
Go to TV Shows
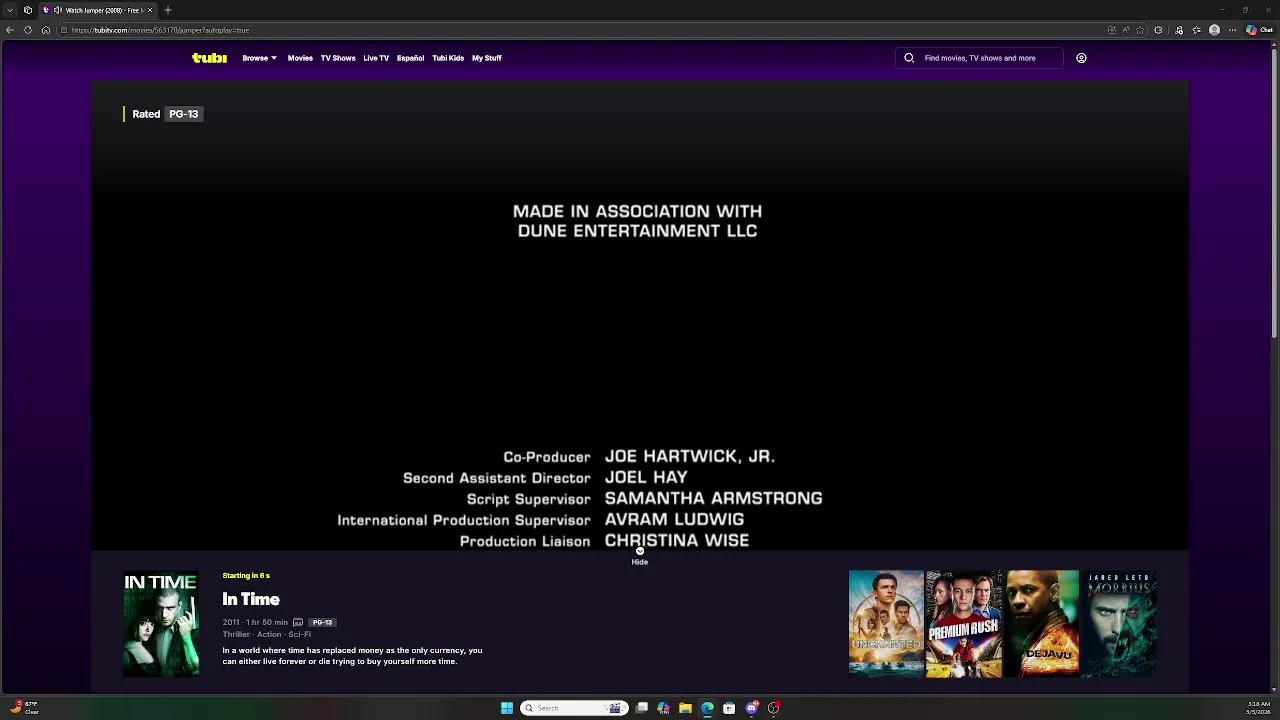click(x=338, y=58)
